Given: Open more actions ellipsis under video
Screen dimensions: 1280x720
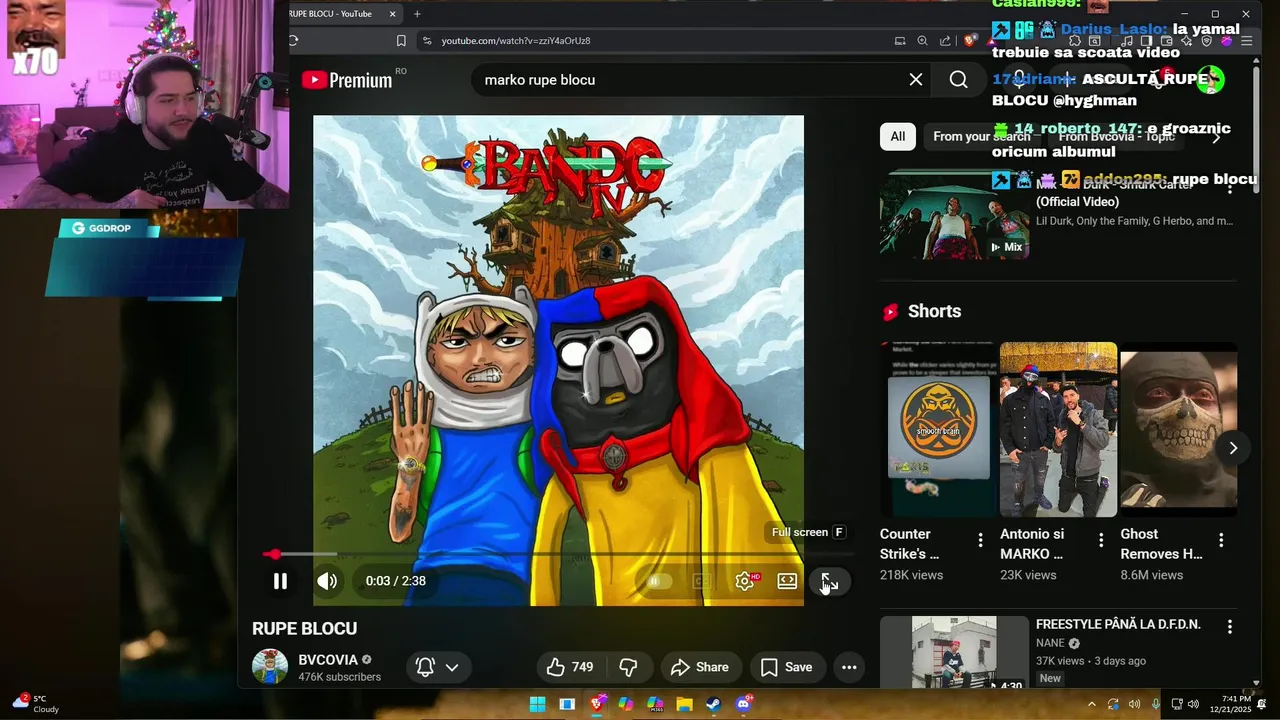Looking at the screenshot, I should (849, 667).
